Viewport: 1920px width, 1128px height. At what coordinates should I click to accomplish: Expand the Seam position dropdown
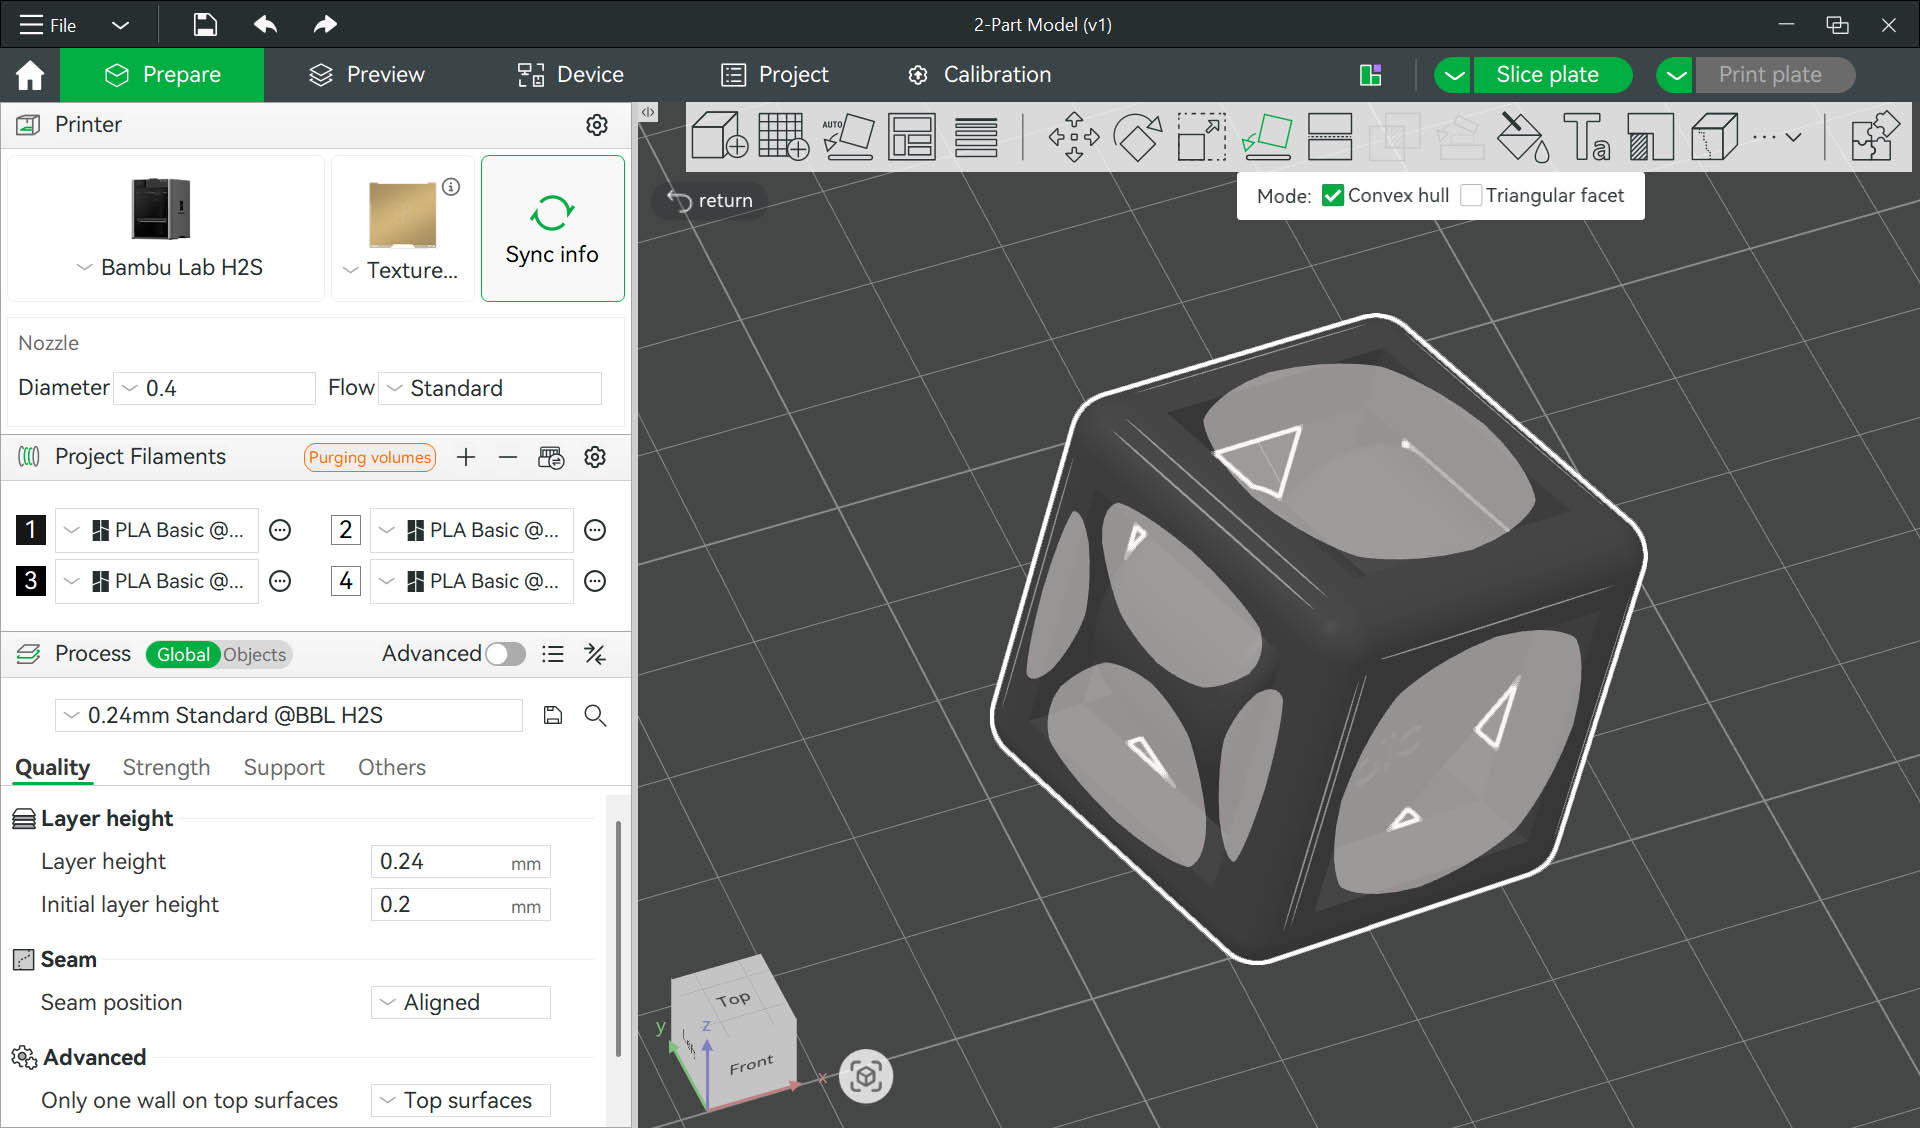coord(460,1002)
